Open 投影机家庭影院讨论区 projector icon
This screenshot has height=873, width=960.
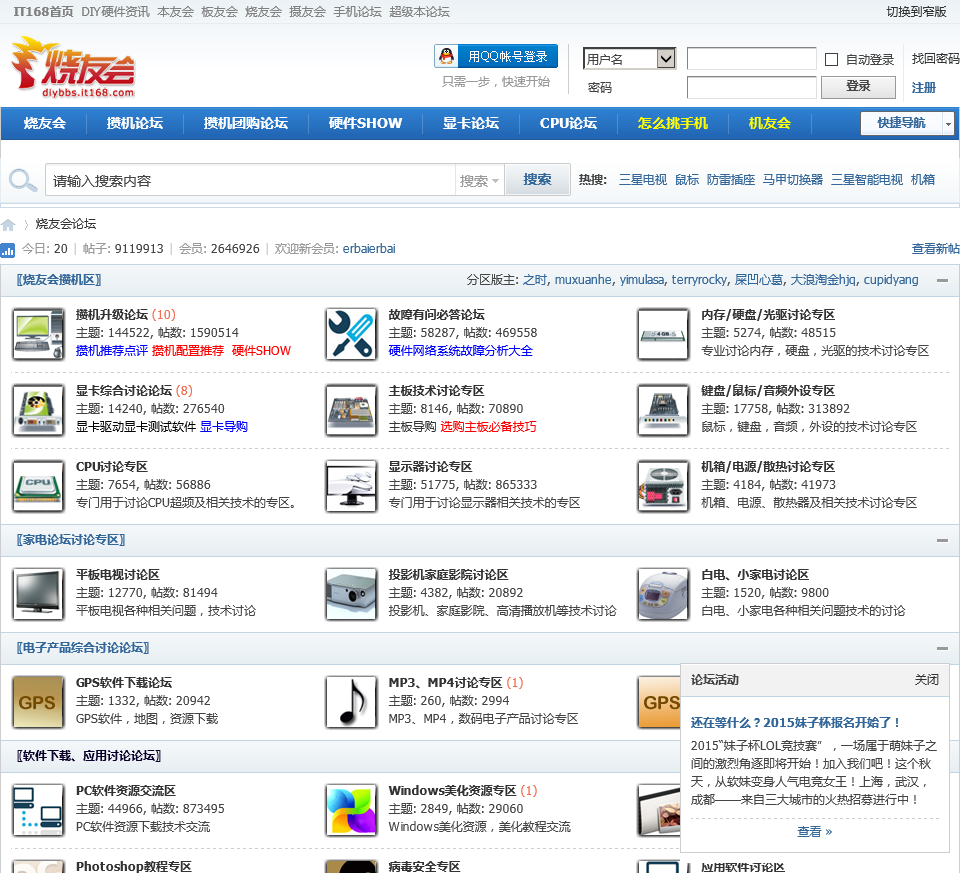[351, 594]
